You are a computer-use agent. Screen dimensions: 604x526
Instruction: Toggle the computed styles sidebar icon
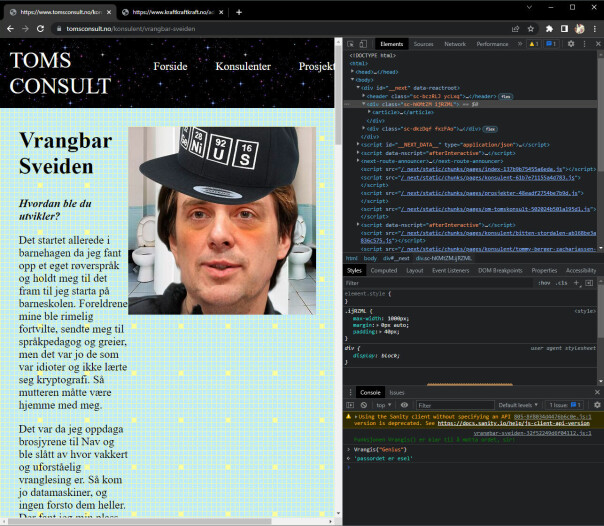(589, 283)
